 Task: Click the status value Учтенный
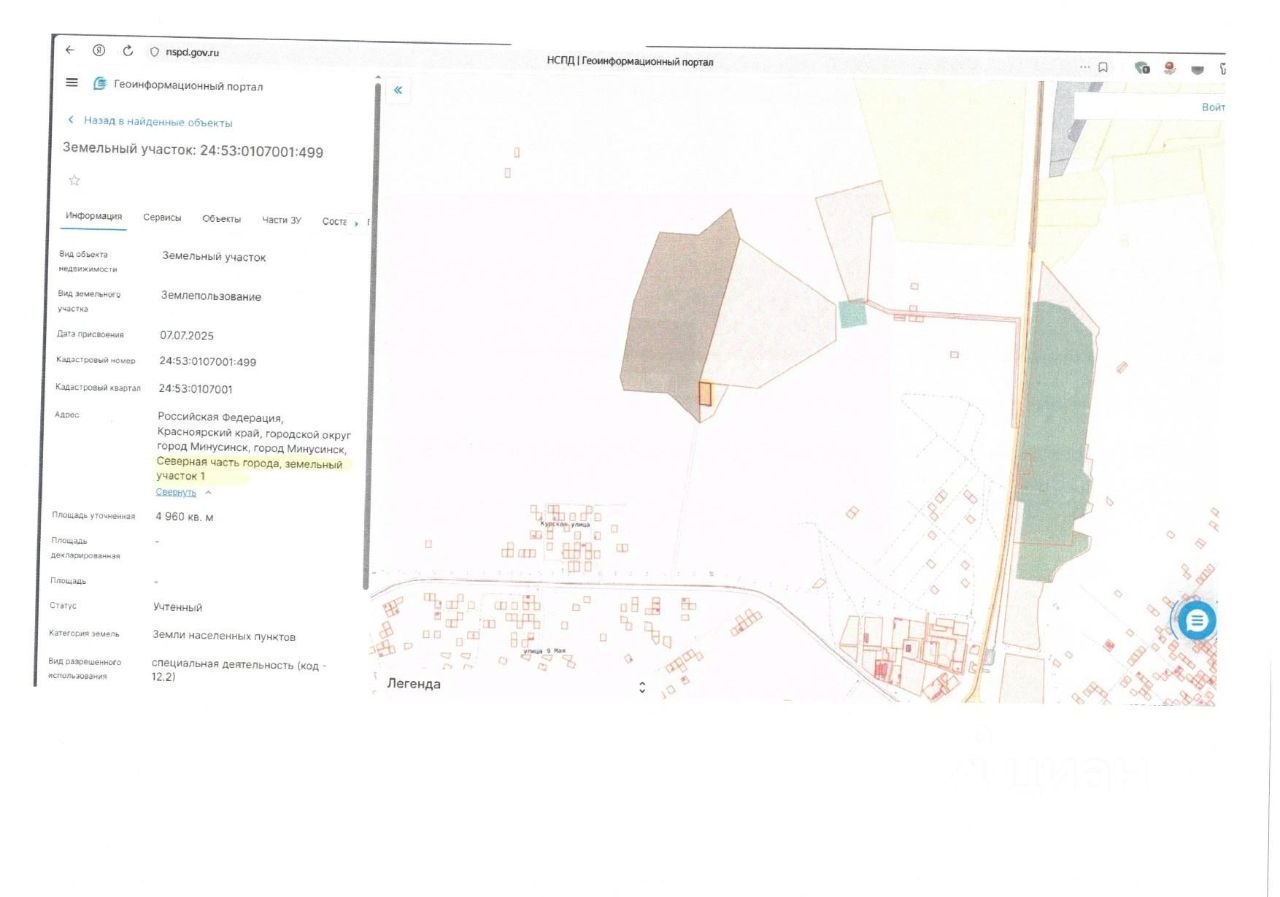click(178, 607)
